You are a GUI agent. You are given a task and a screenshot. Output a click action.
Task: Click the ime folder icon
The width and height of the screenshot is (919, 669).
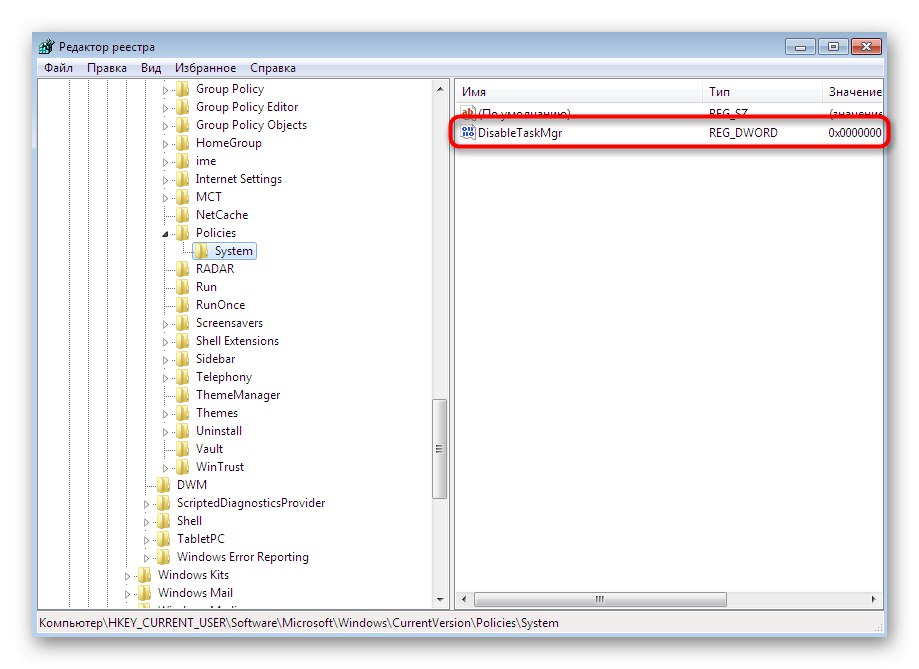click(183, 161)
